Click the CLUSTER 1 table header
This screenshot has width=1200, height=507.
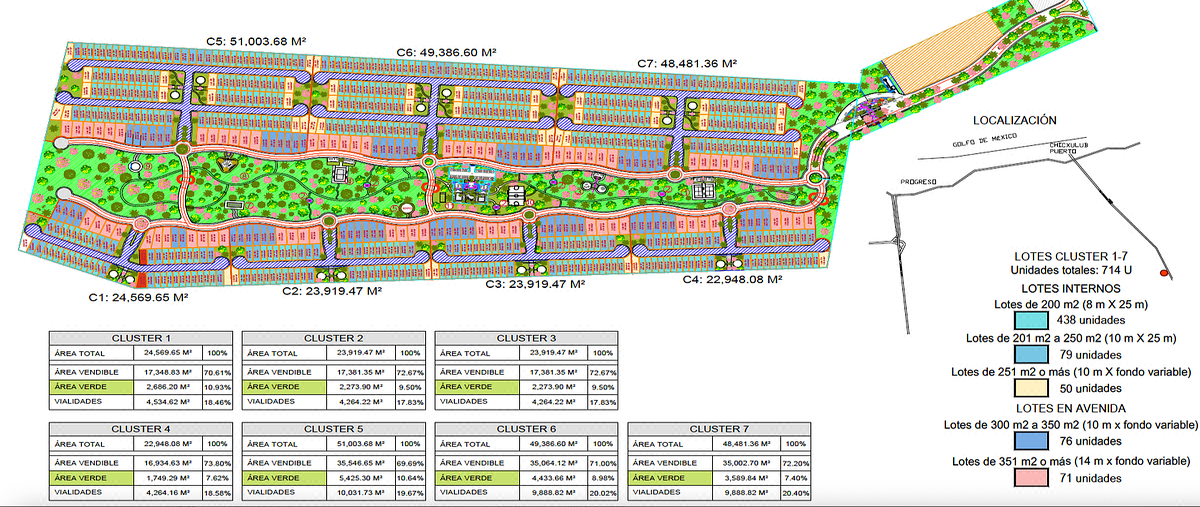point(141,338)
